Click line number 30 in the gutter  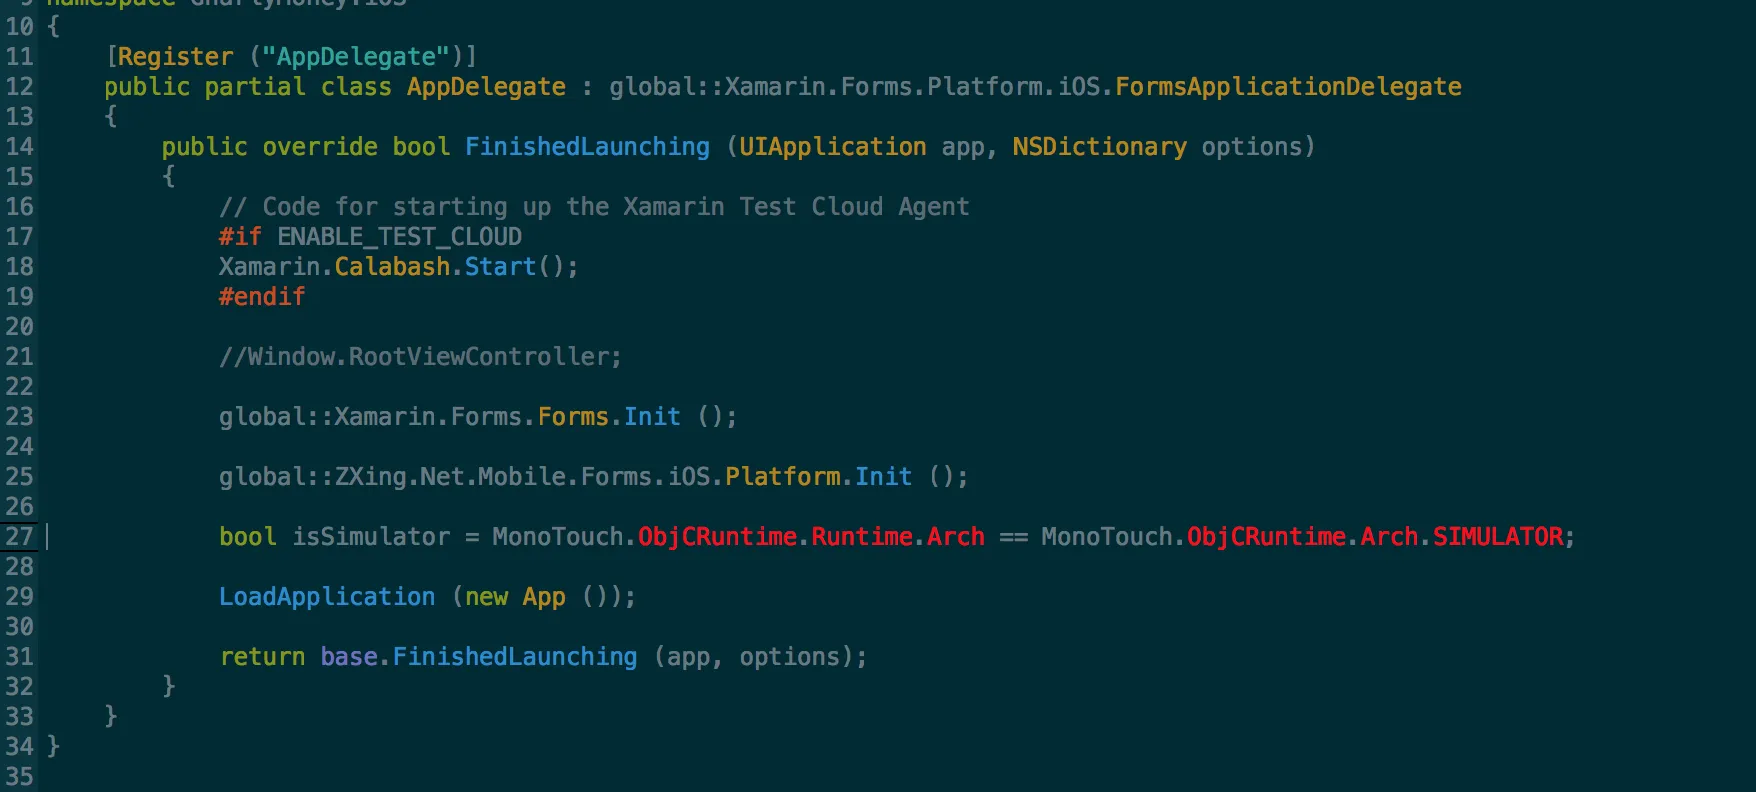19,627
